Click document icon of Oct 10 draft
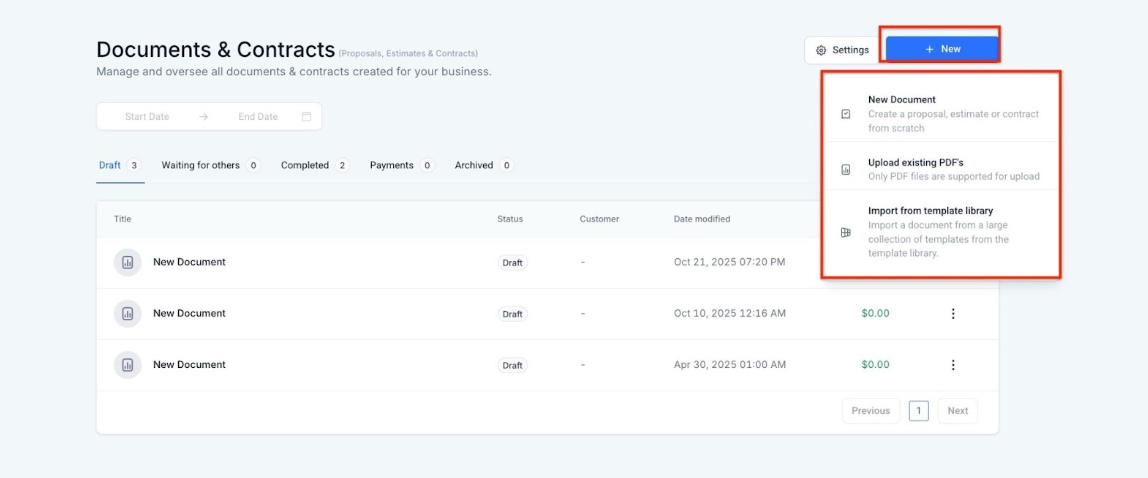The image size is (1148, 478). [x=127, y=314]
